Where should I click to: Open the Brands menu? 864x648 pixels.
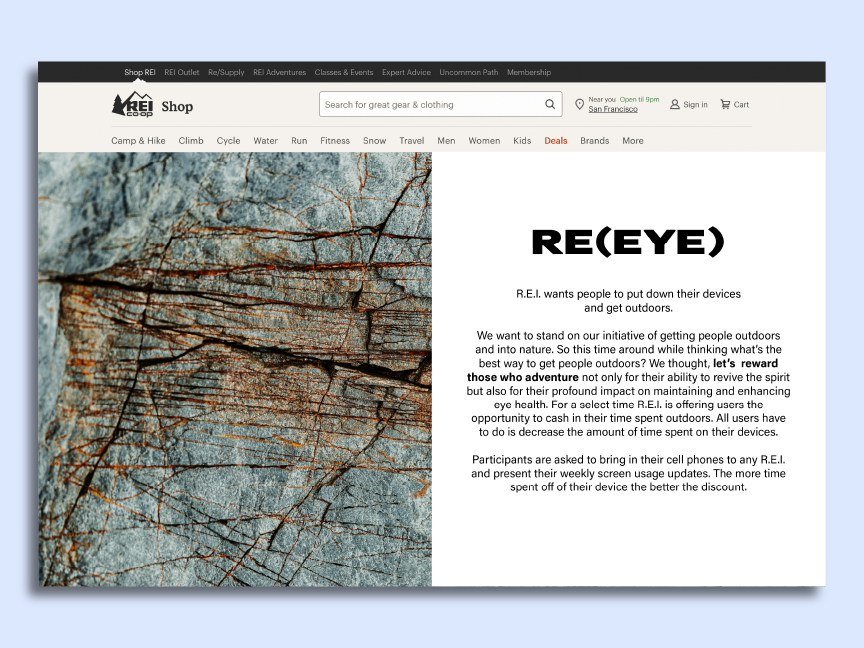595,141
